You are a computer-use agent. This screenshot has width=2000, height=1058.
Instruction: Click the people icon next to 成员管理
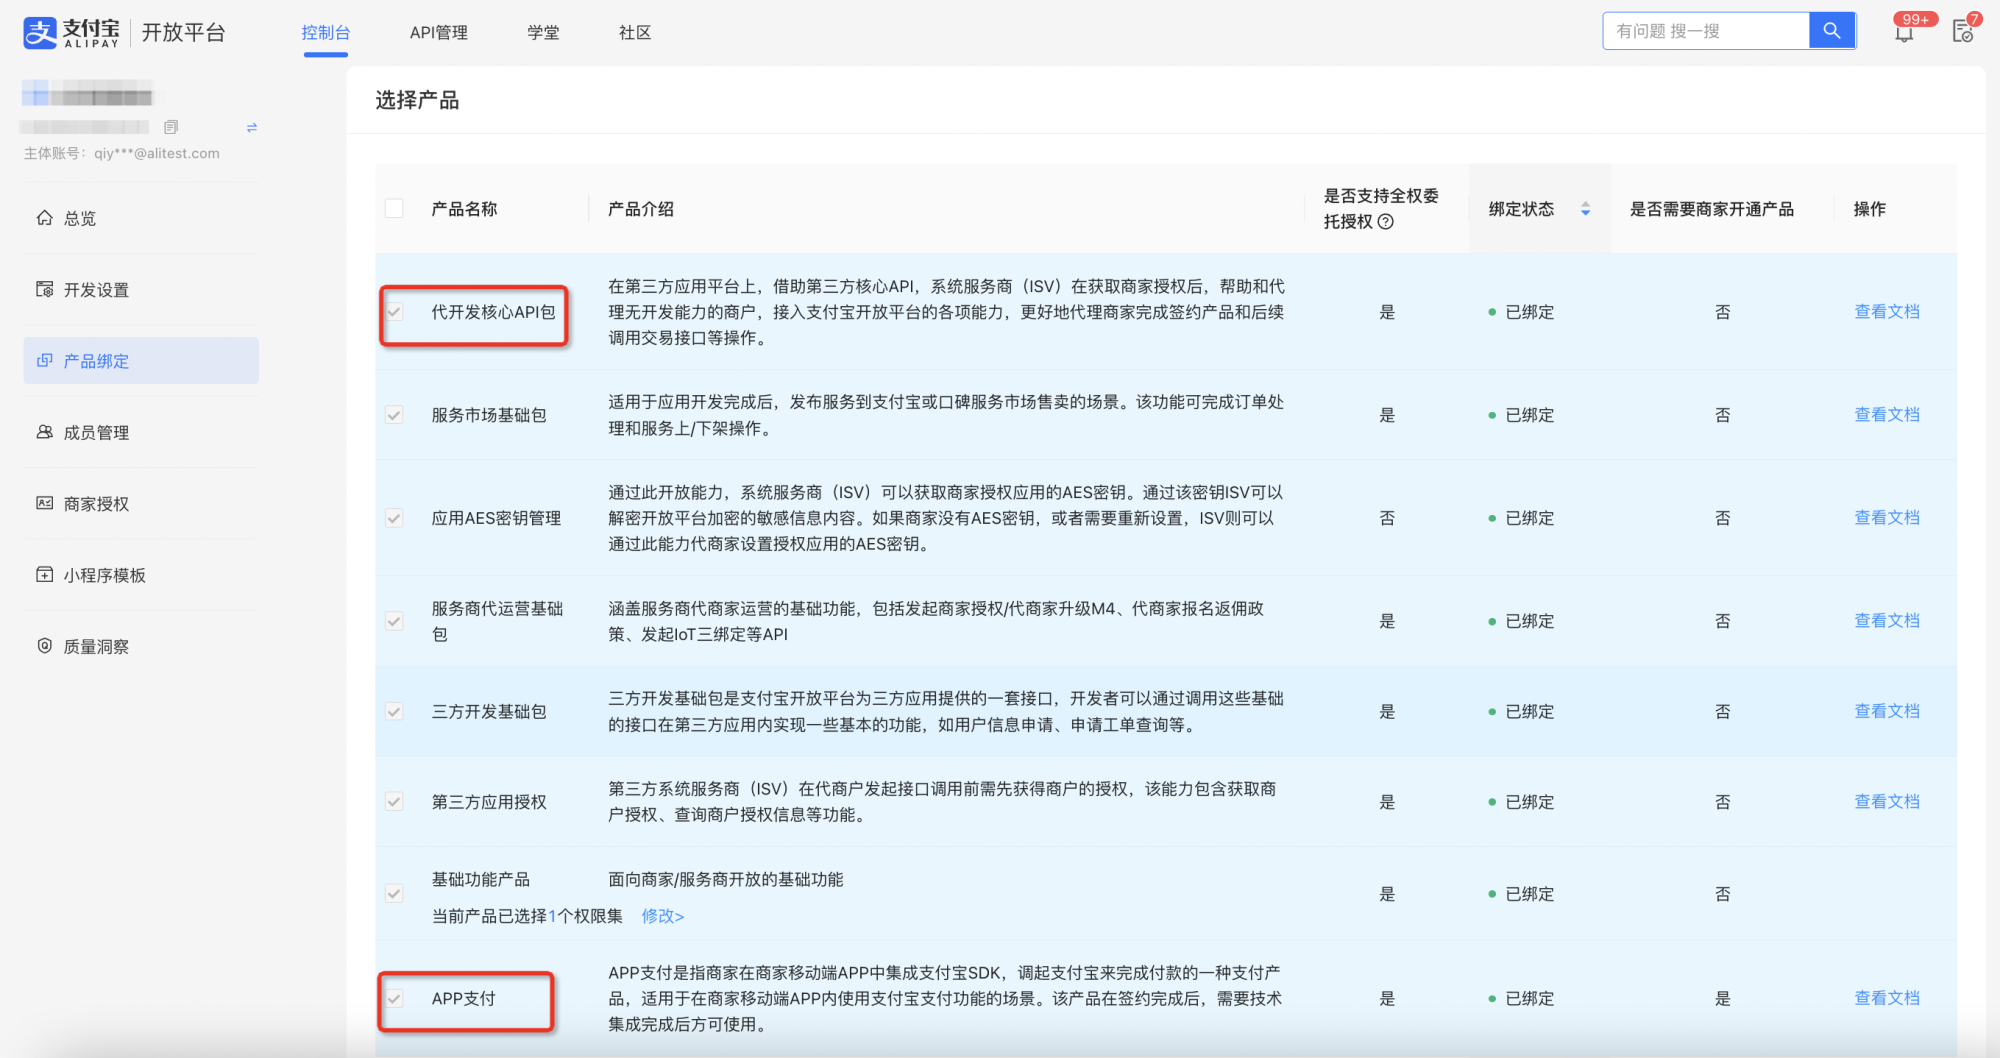(x=44, y=432)
